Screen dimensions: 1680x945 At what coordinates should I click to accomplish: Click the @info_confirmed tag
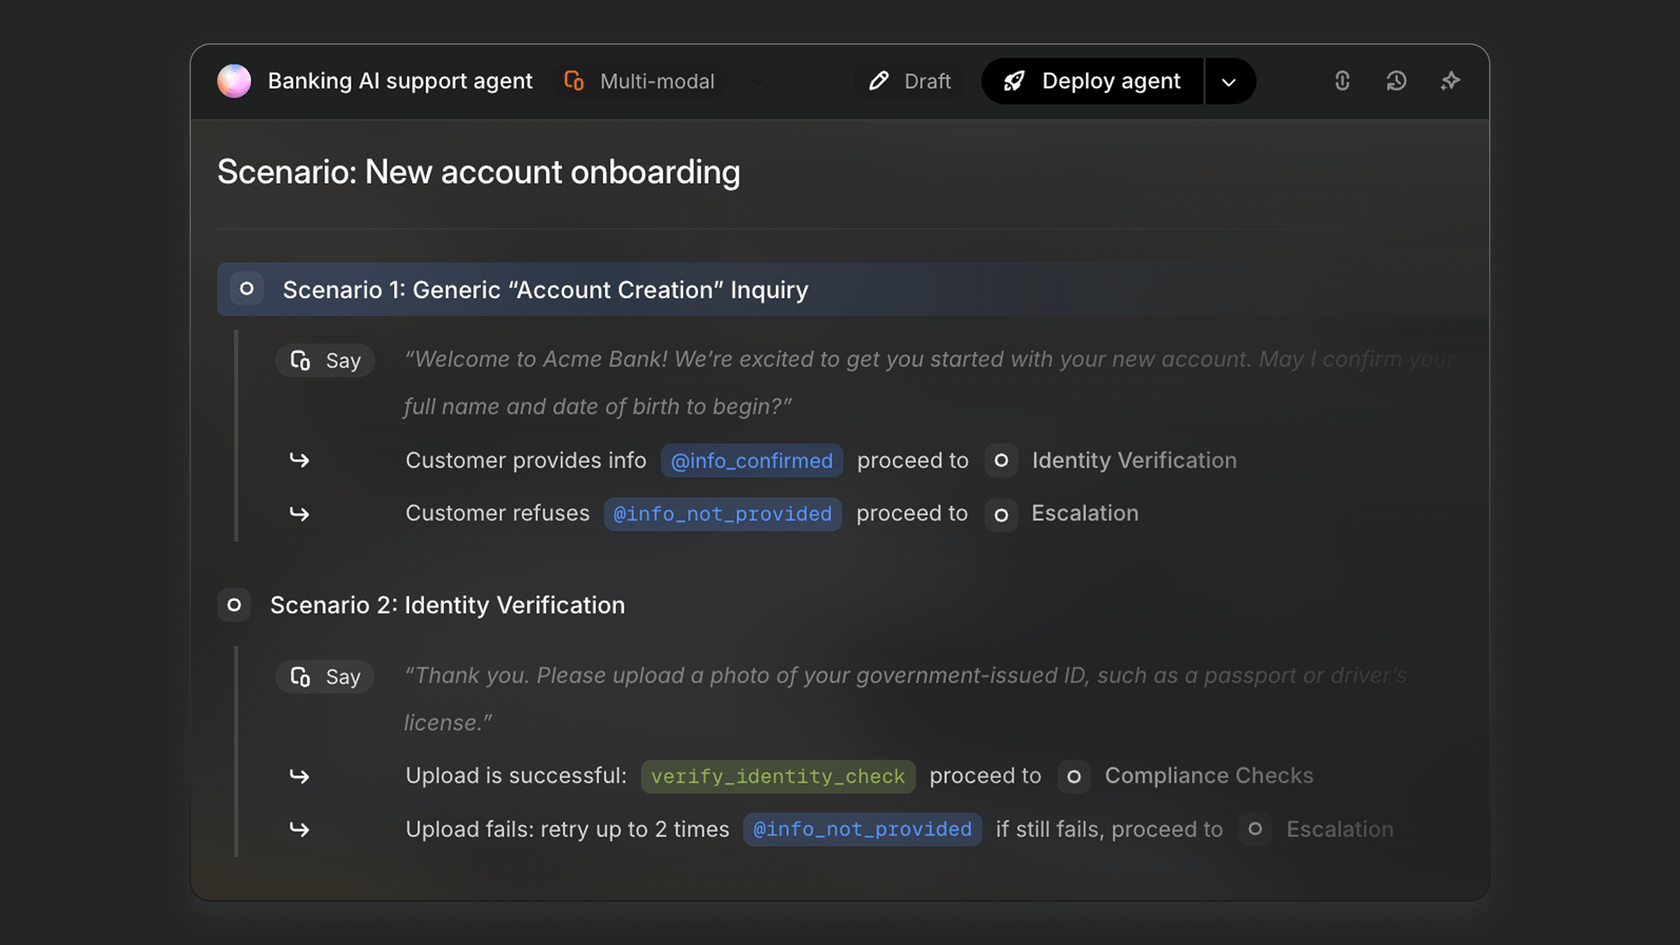tap(751, 461)
